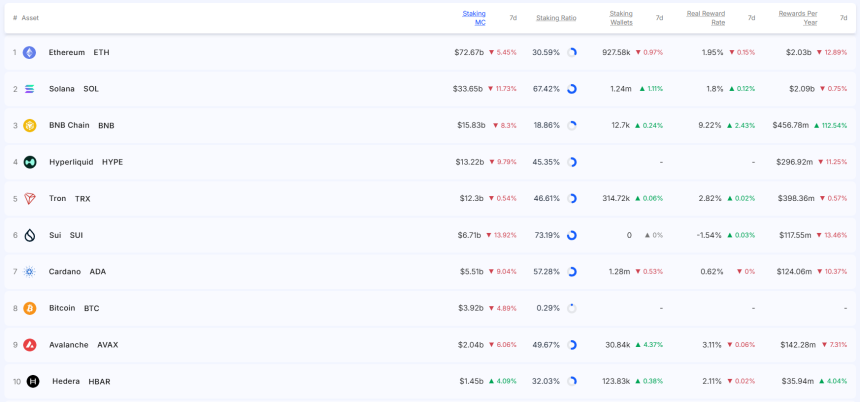
Task: Click the 7d header next to Staking MC
Action: (x=513, y=18)
